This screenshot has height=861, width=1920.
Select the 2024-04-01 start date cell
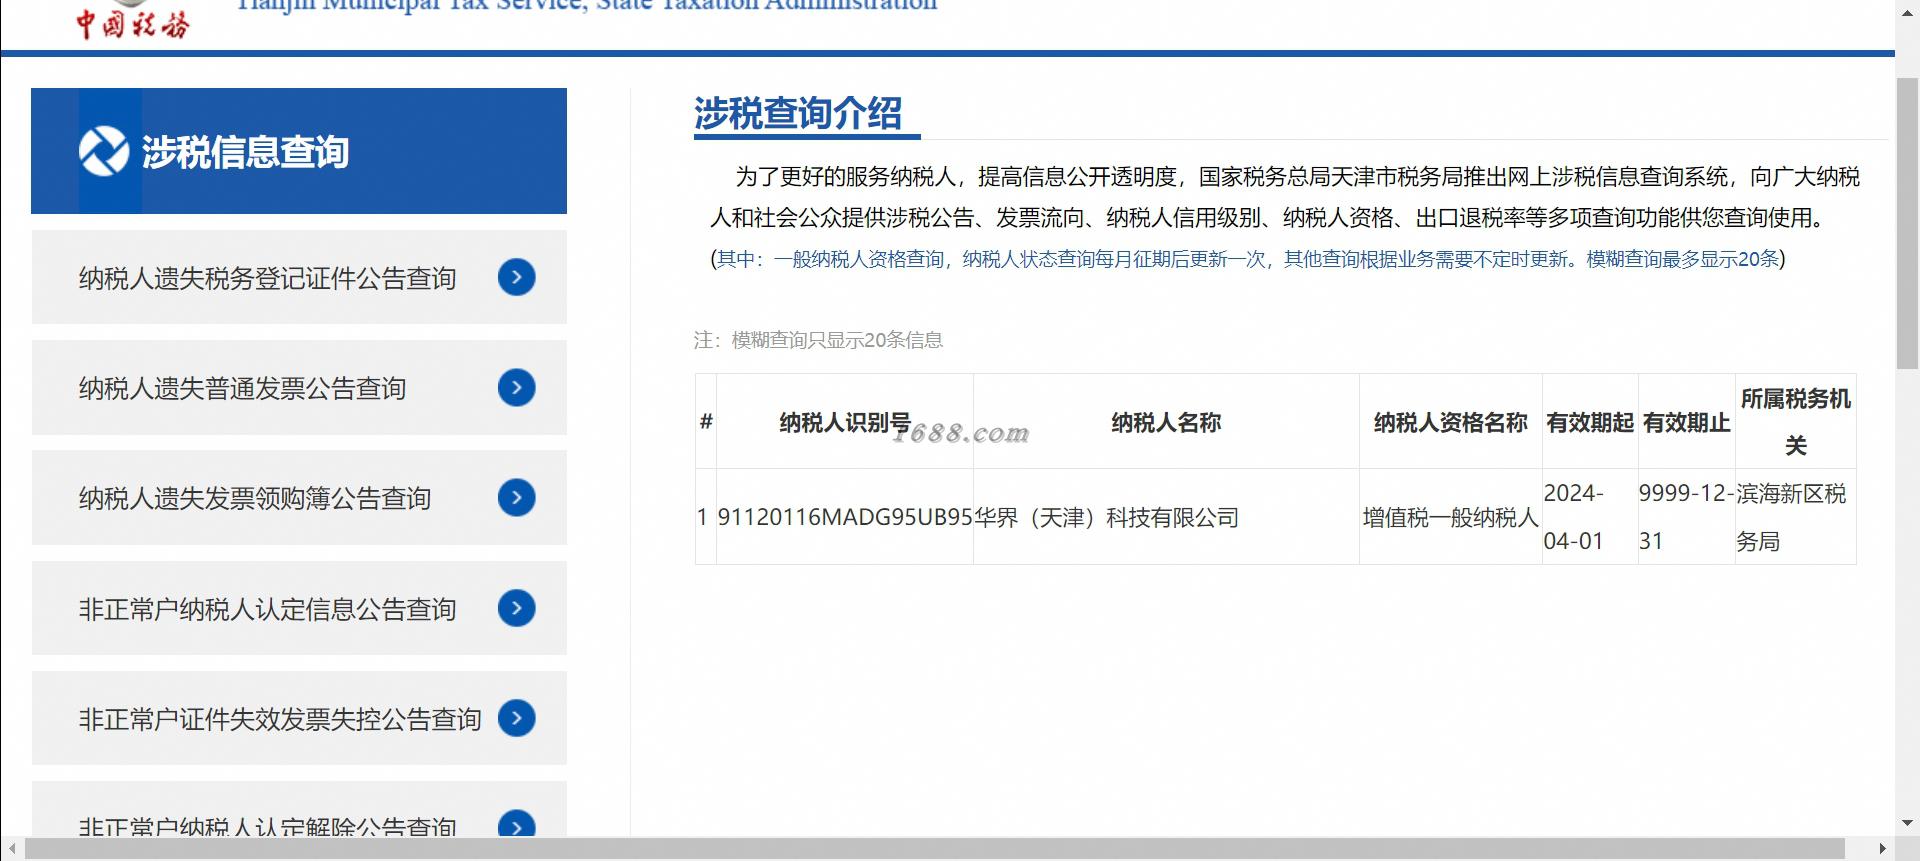click(x=1590, y=517)
